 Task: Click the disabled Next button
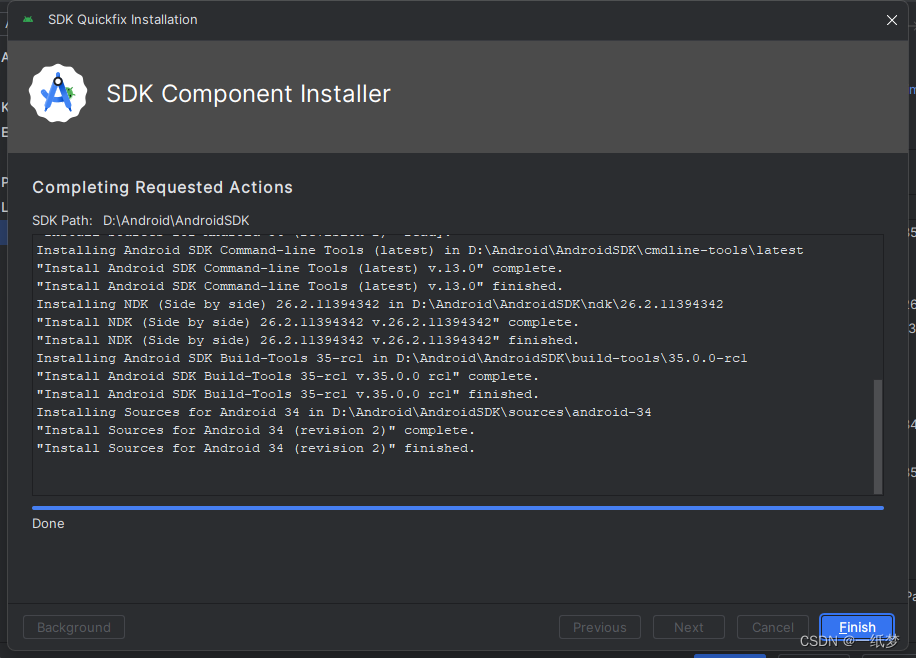(689, 627)
